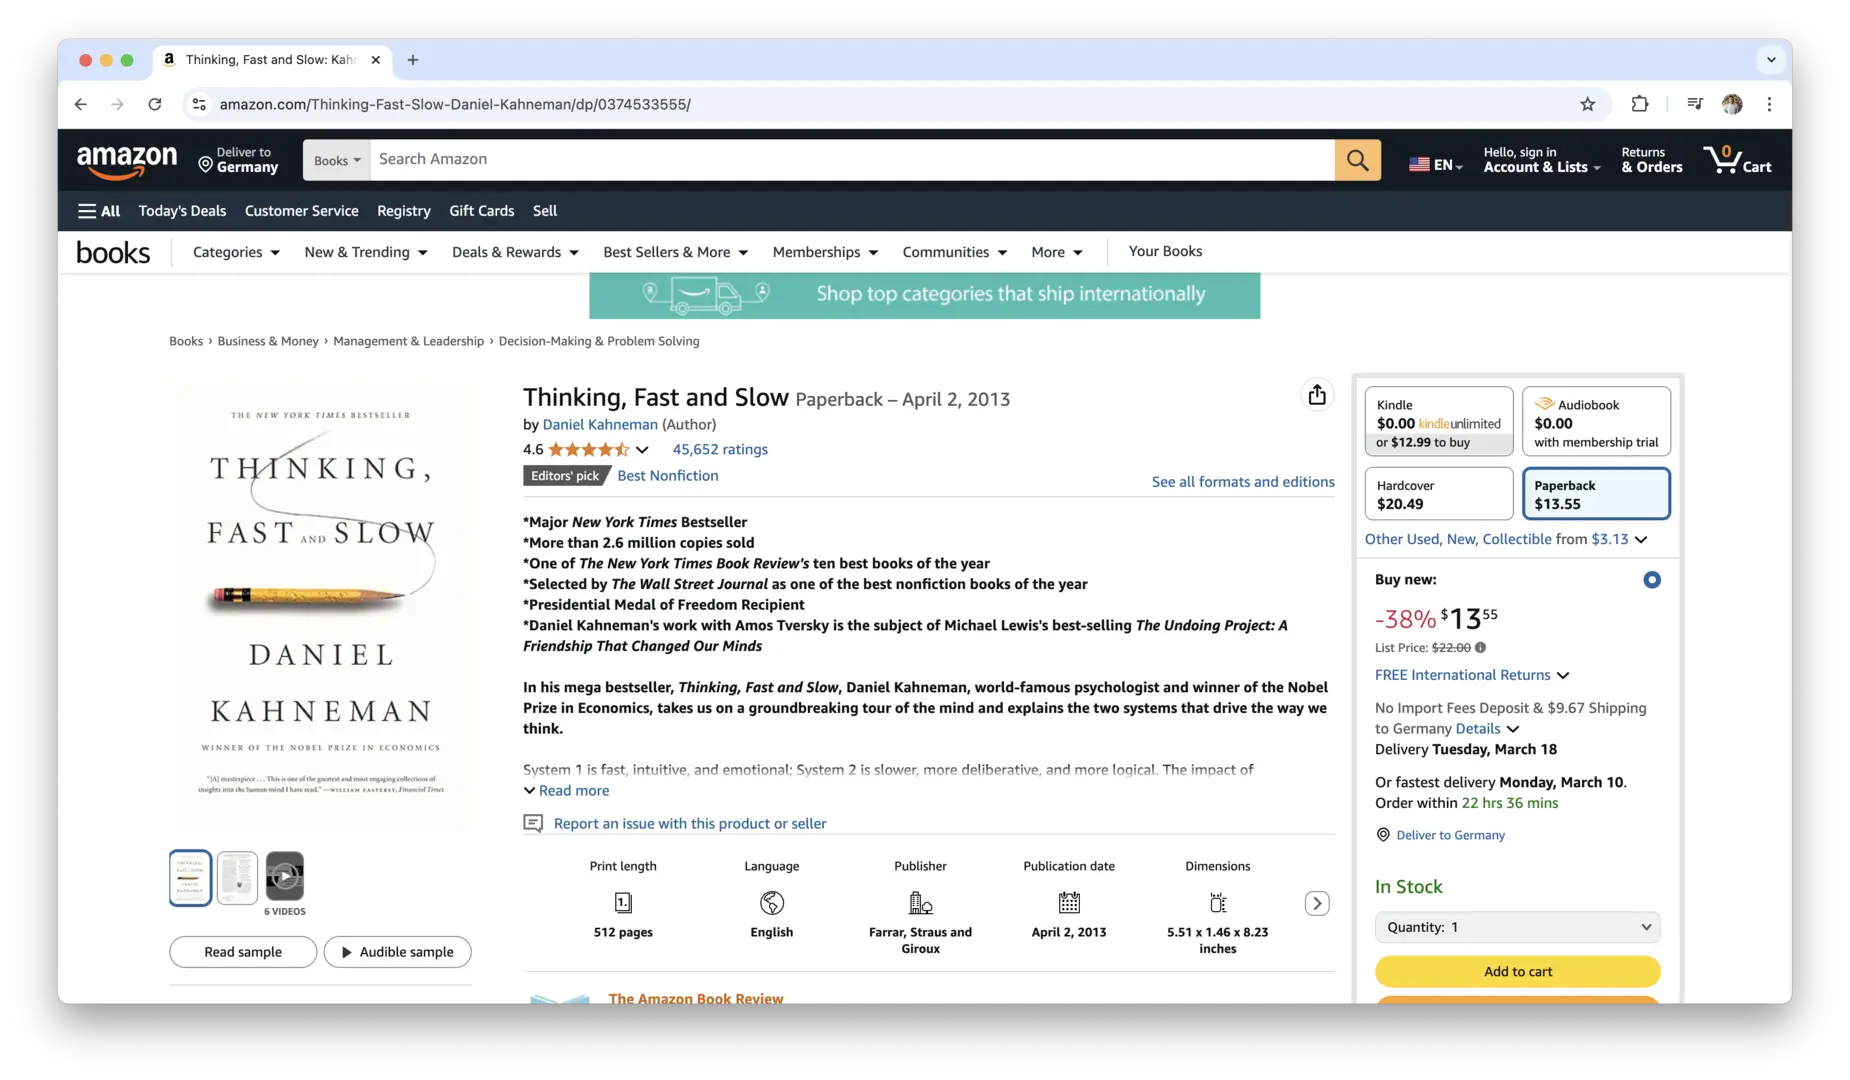The height and width of the screenshot is (1080, 1850).
Task: Play the Audible sample
Action: tap(397, 952)
